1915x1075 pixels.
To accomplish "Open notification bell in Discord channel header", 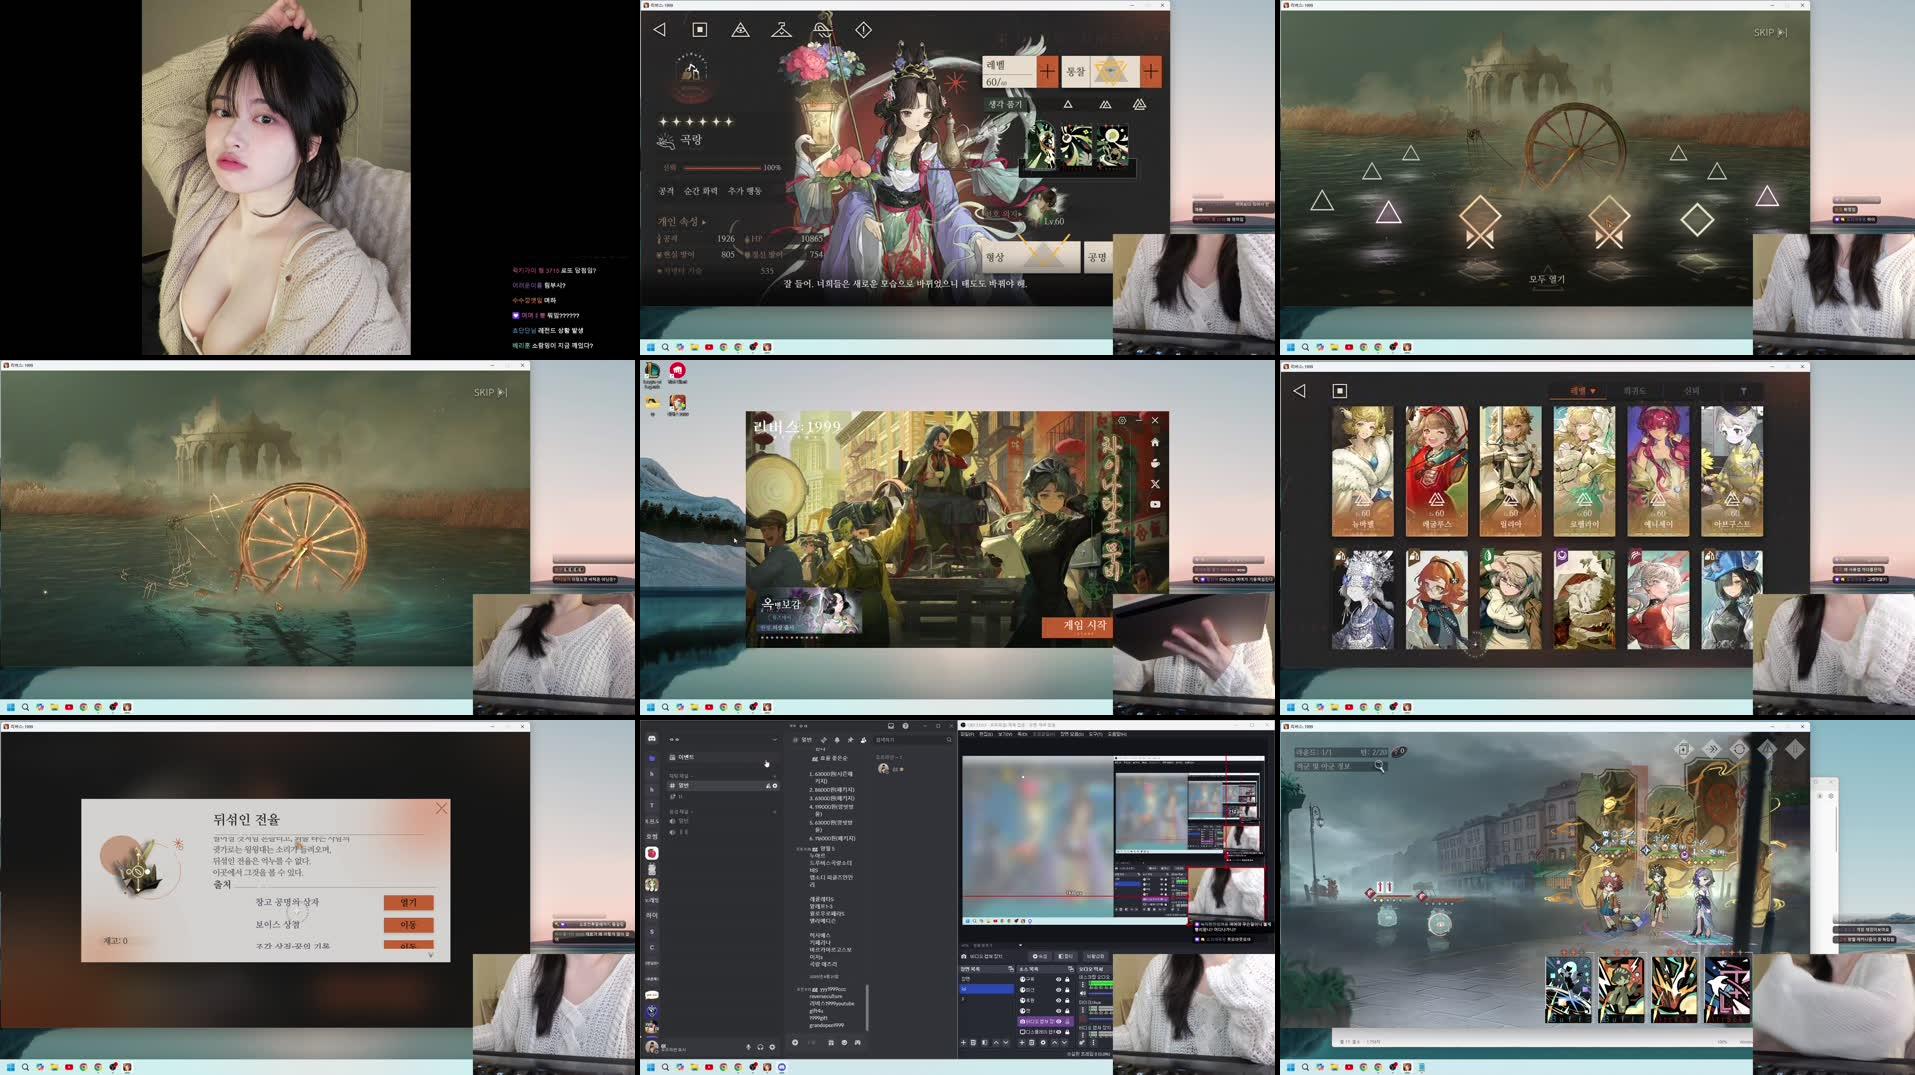I will coord(837,740).
